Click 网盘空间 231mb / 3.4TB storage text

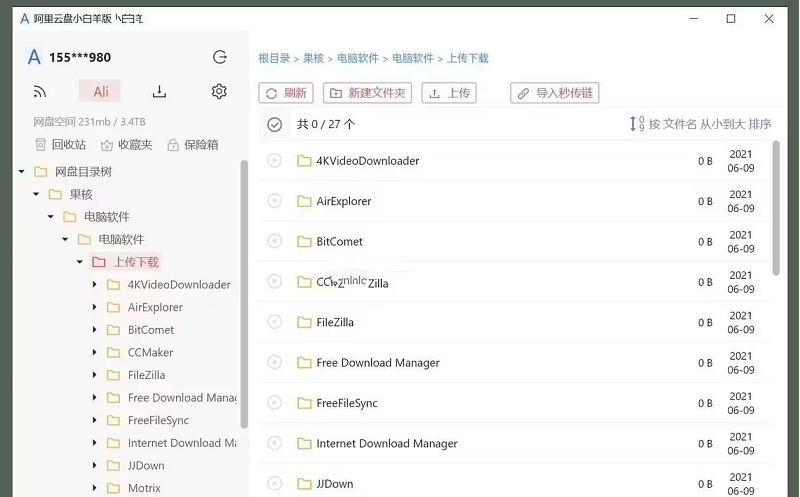pos(89,122)
